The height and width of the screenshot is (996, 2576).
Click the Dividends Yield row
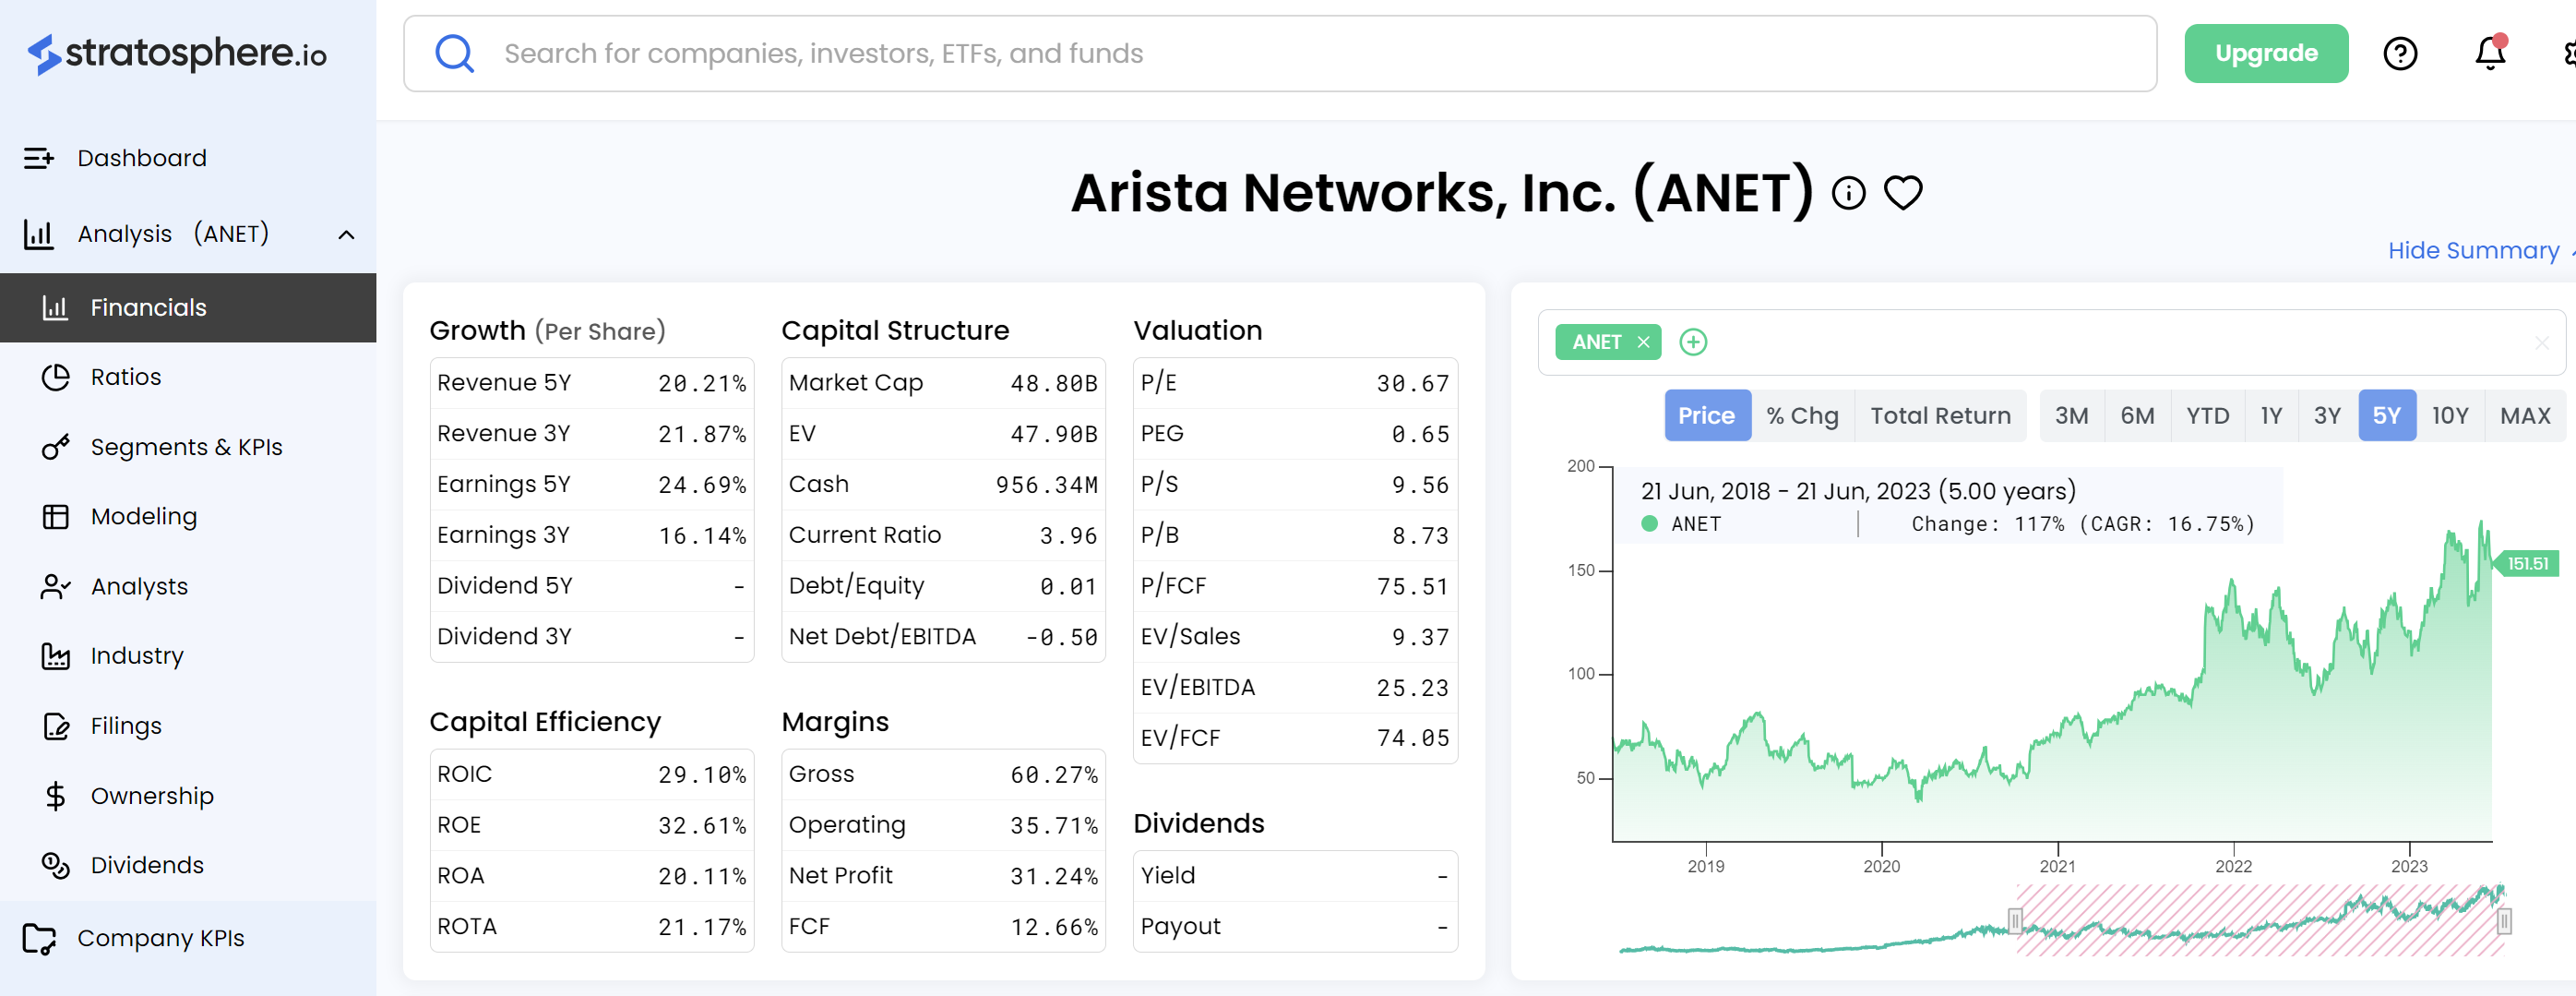1295,876
